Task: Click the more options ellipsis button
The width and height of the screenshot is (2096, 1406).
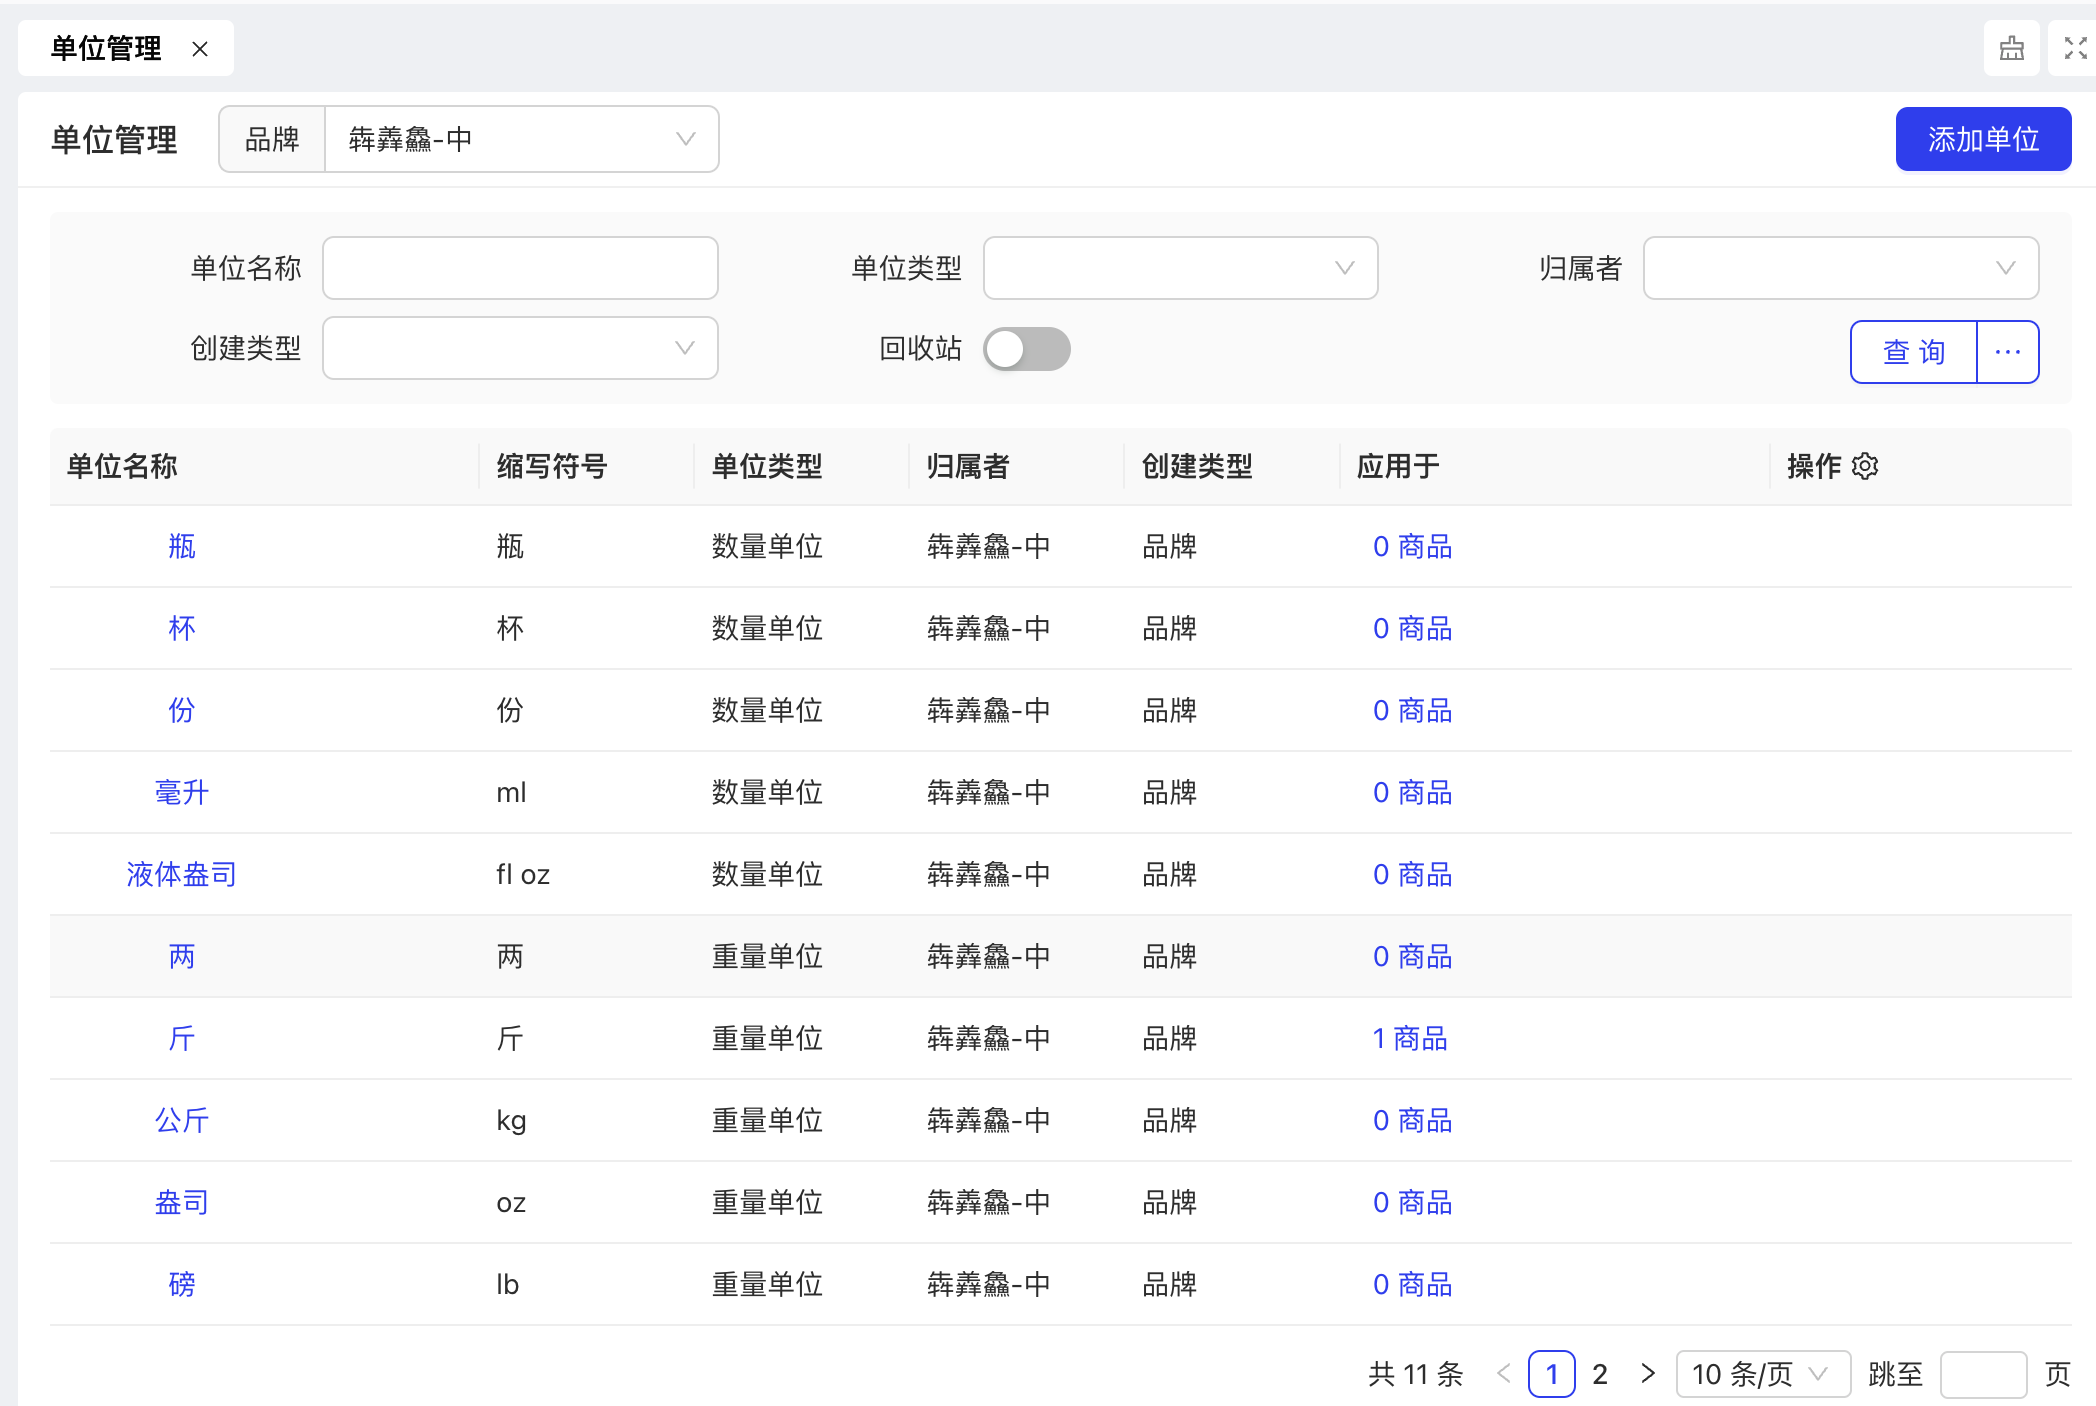Action: pyautogui.click(x=2008, y=352)
